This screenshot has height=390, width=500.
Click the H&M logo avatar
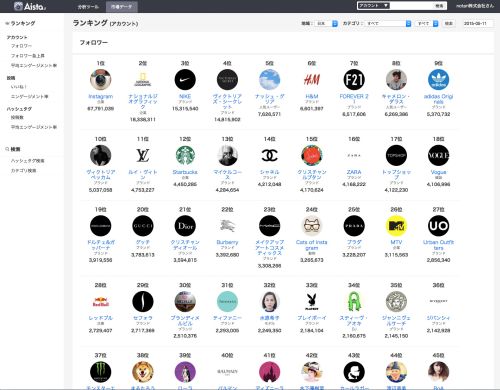(312, 80)
